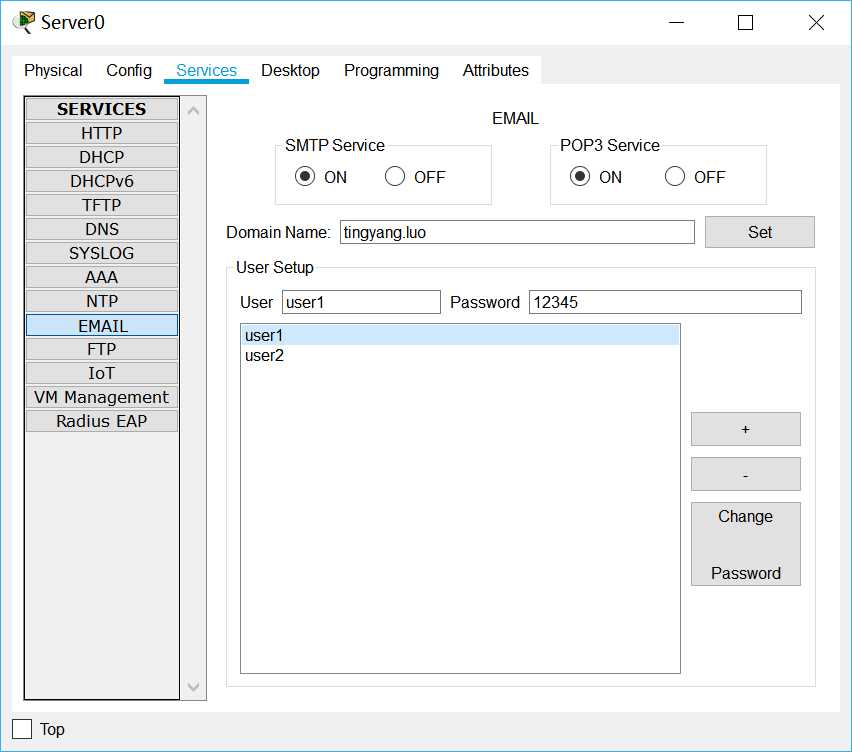Choose the TFTP service
This screenshot has height=752, width=852.
click(102, 205)
